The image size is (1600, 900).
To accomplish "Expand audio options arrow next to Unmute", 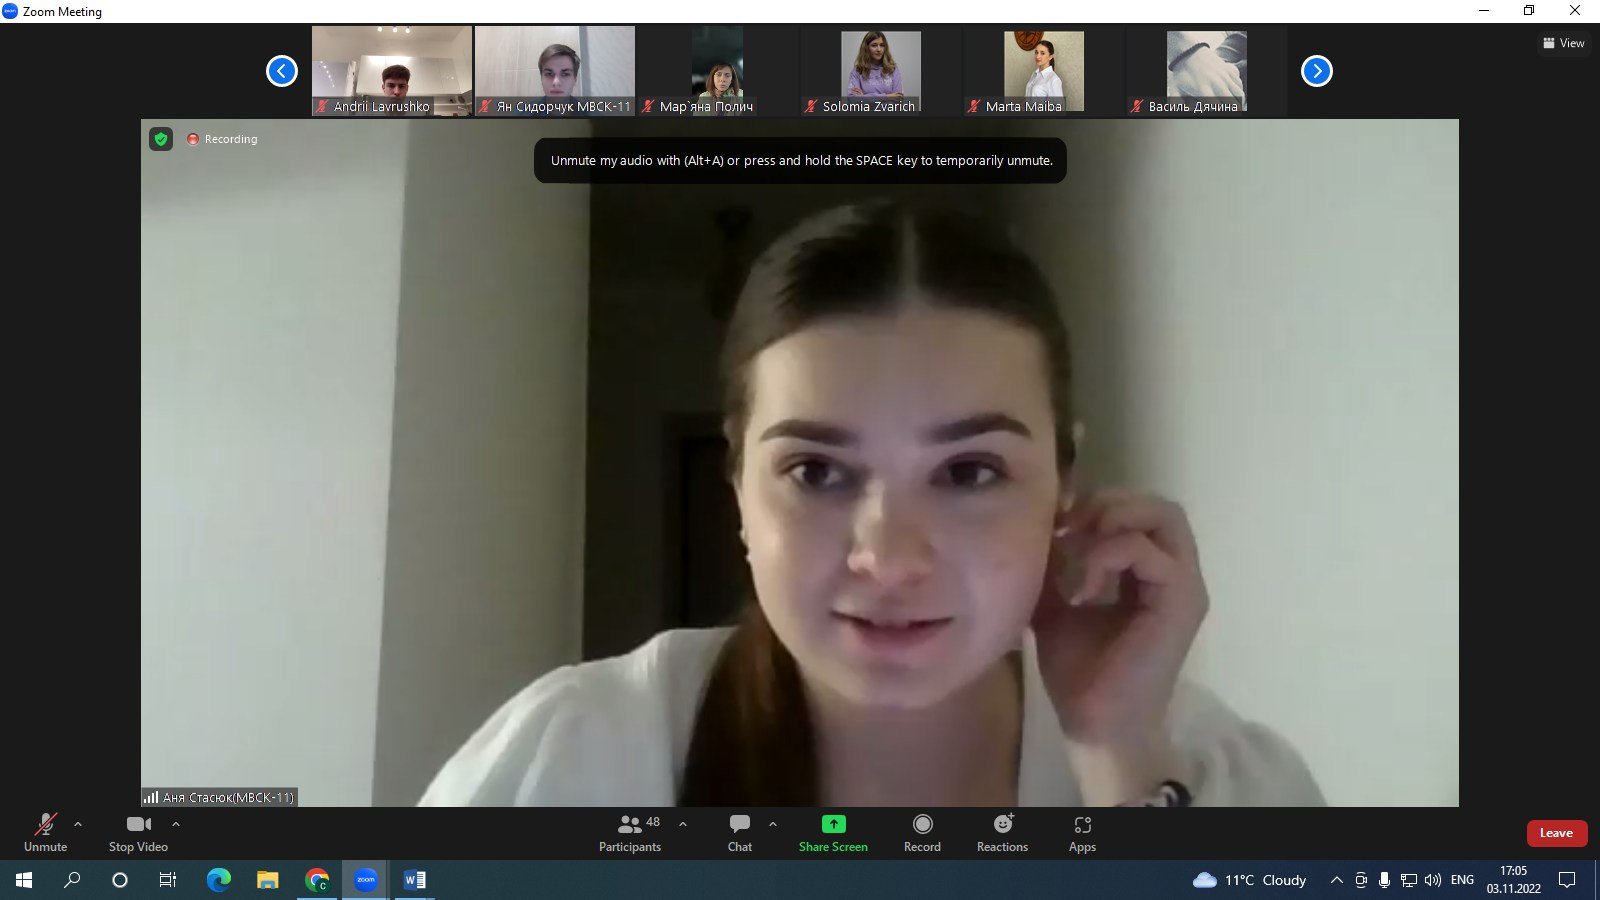I will click(x=78, y=824).
